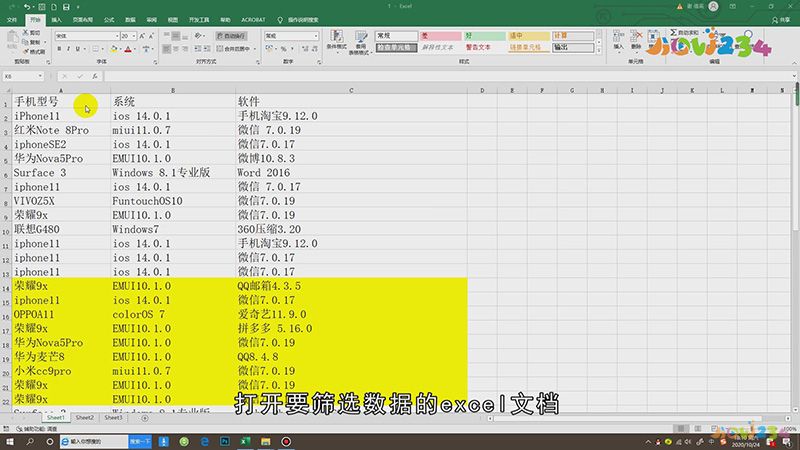Apply the Bad (差) cell style
This screenshot has width=800, height=450.
440,36
